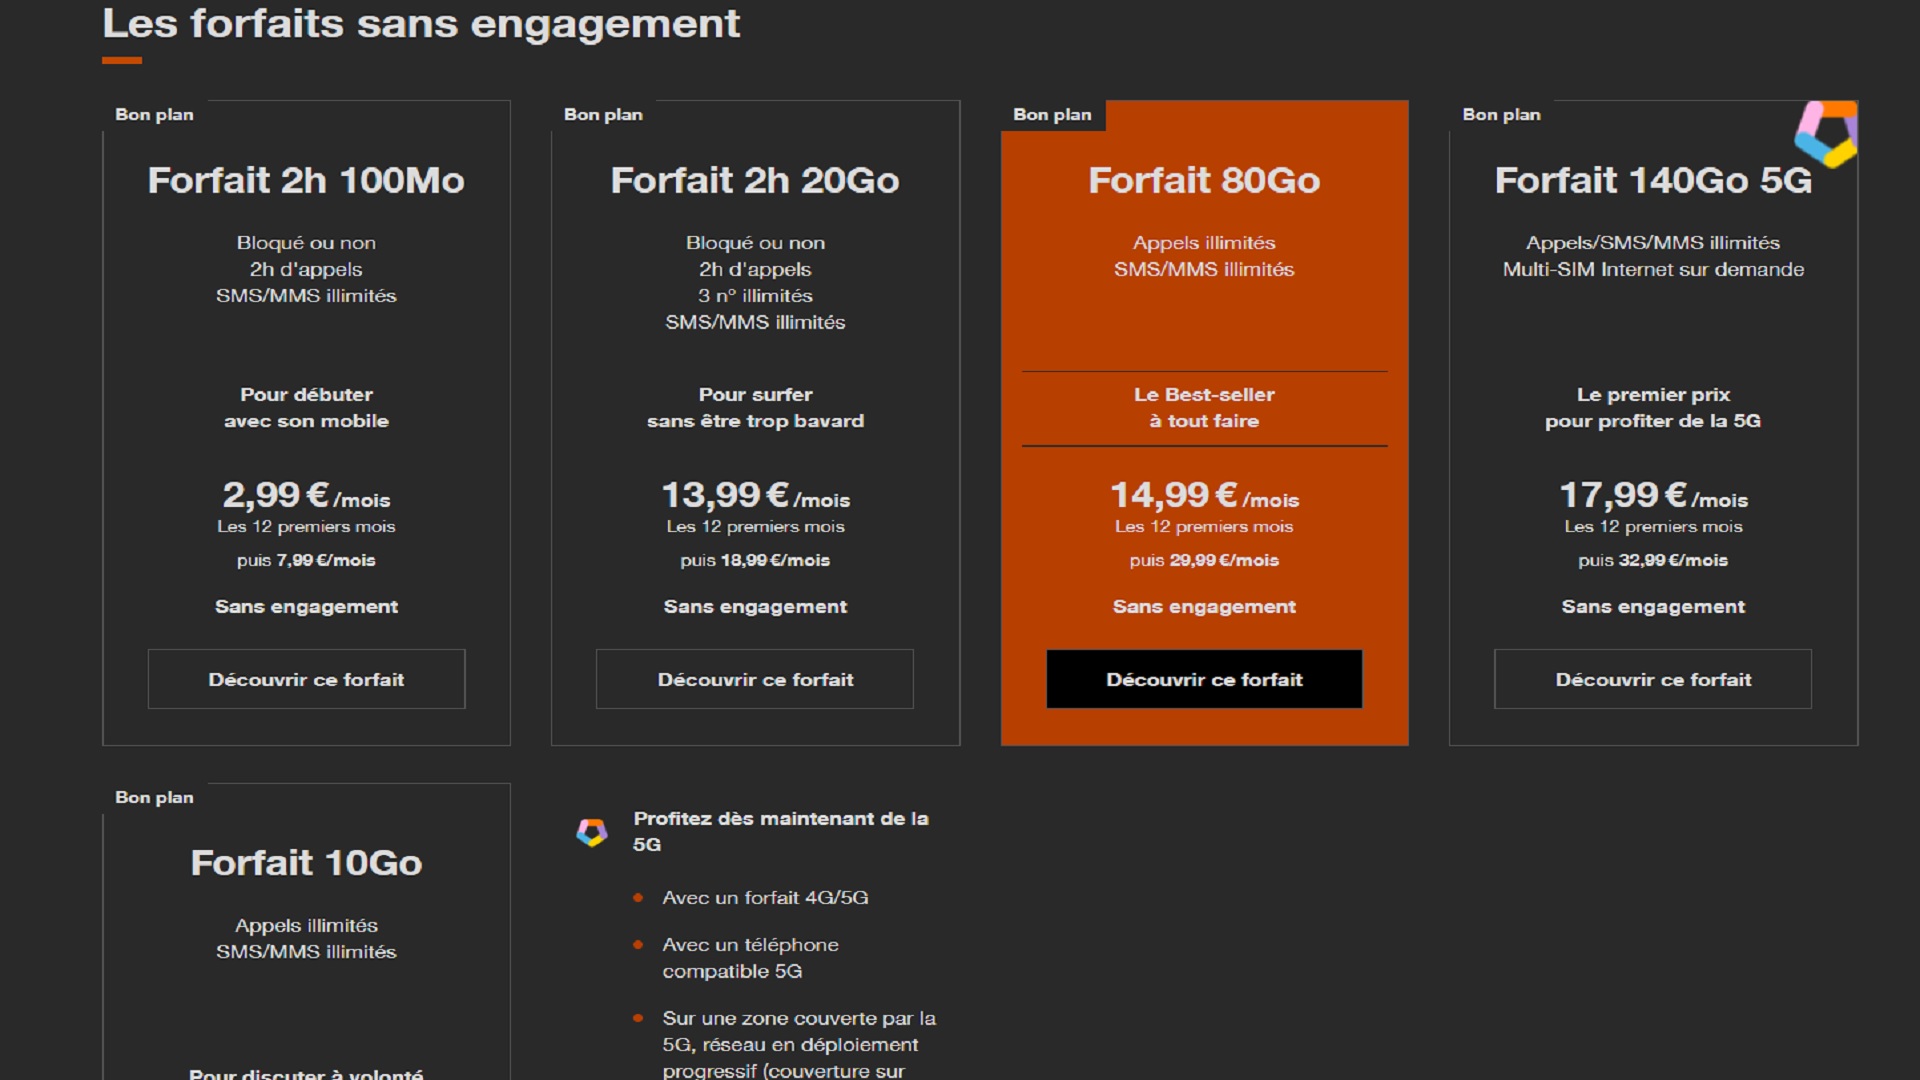
Task: Click the Bon plan tag on Forfait 80Go
Action: [x=1052, y=114]
